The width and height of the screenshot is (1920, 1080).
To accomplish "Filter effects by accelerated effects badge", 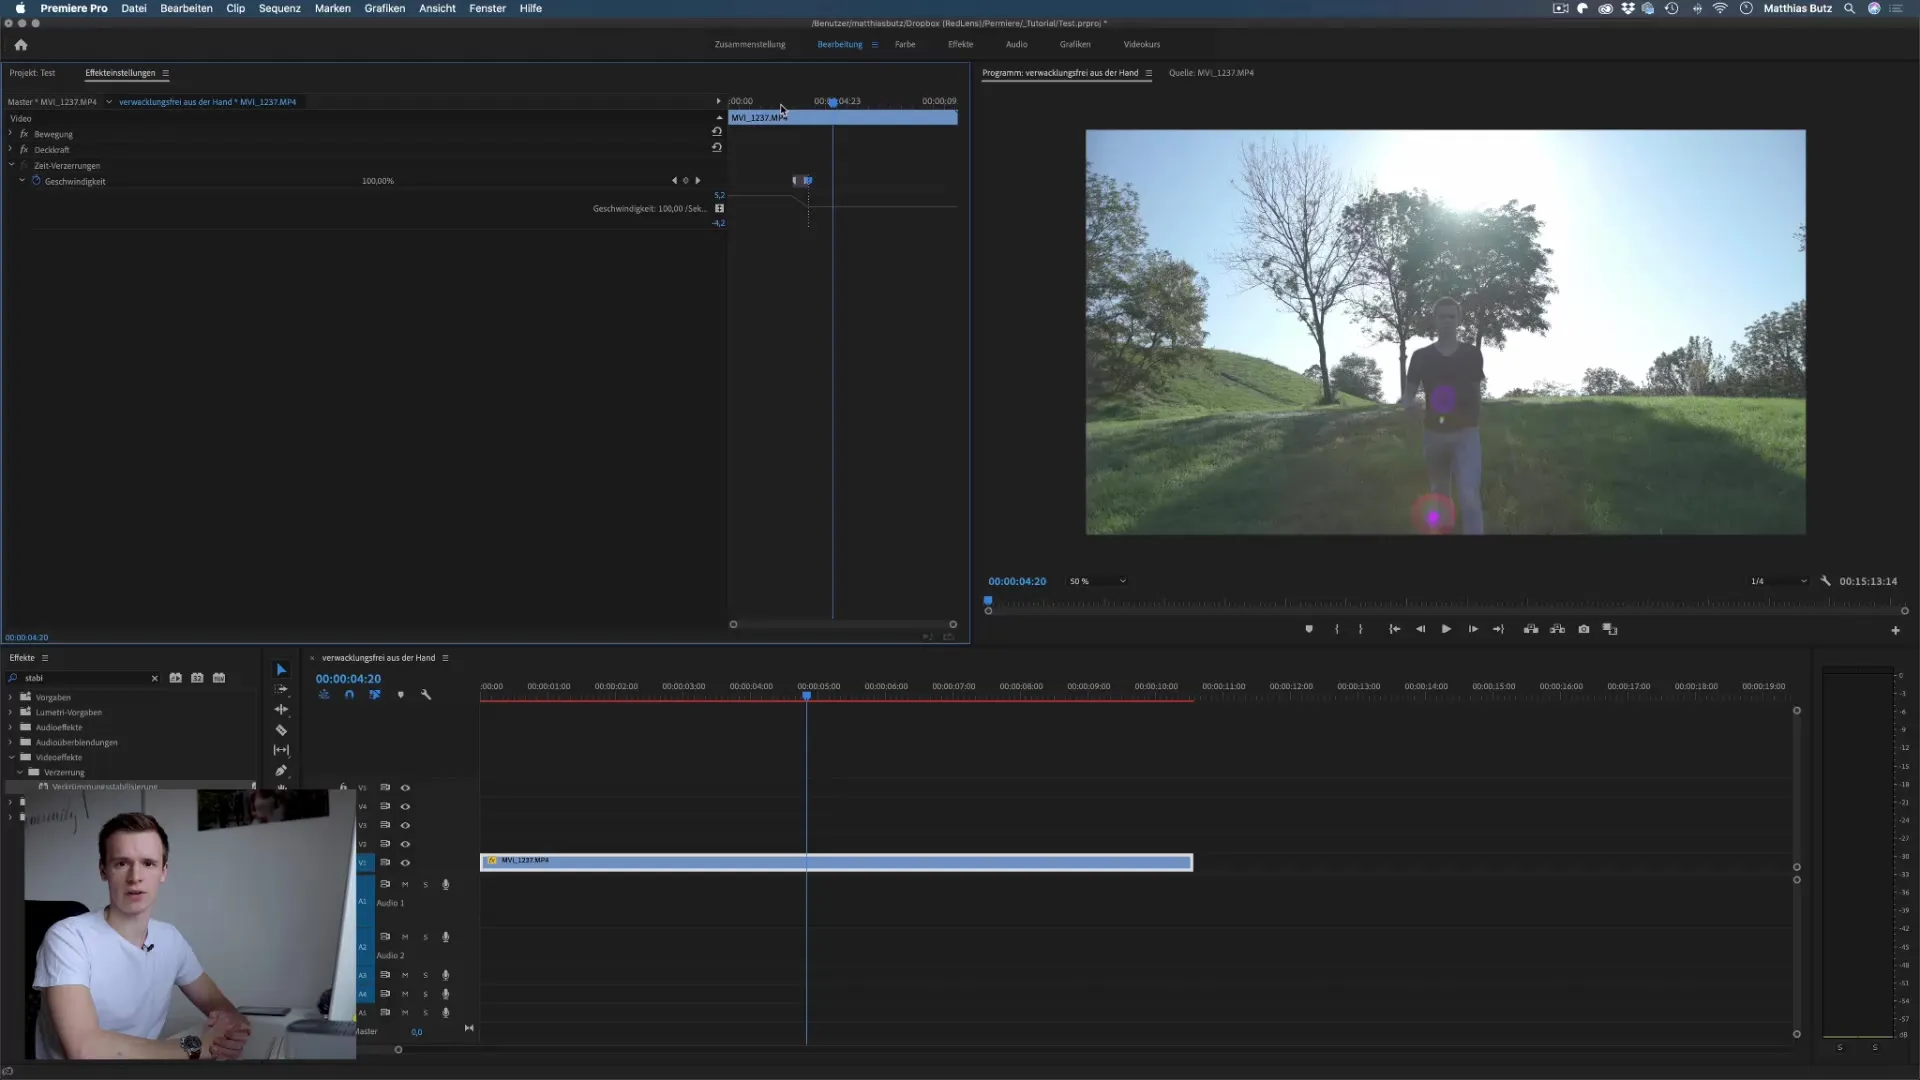I will pyautogui.click(x=176, y=678).
